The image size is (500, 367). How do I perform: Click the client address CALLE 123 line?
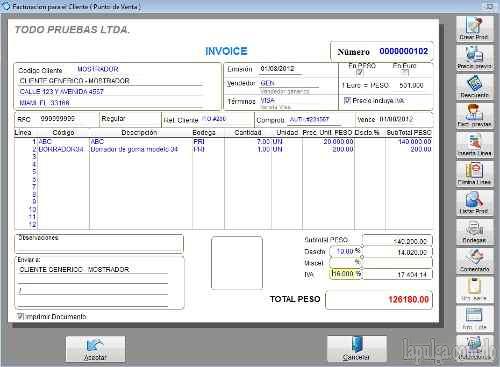[x=111, y=91]
